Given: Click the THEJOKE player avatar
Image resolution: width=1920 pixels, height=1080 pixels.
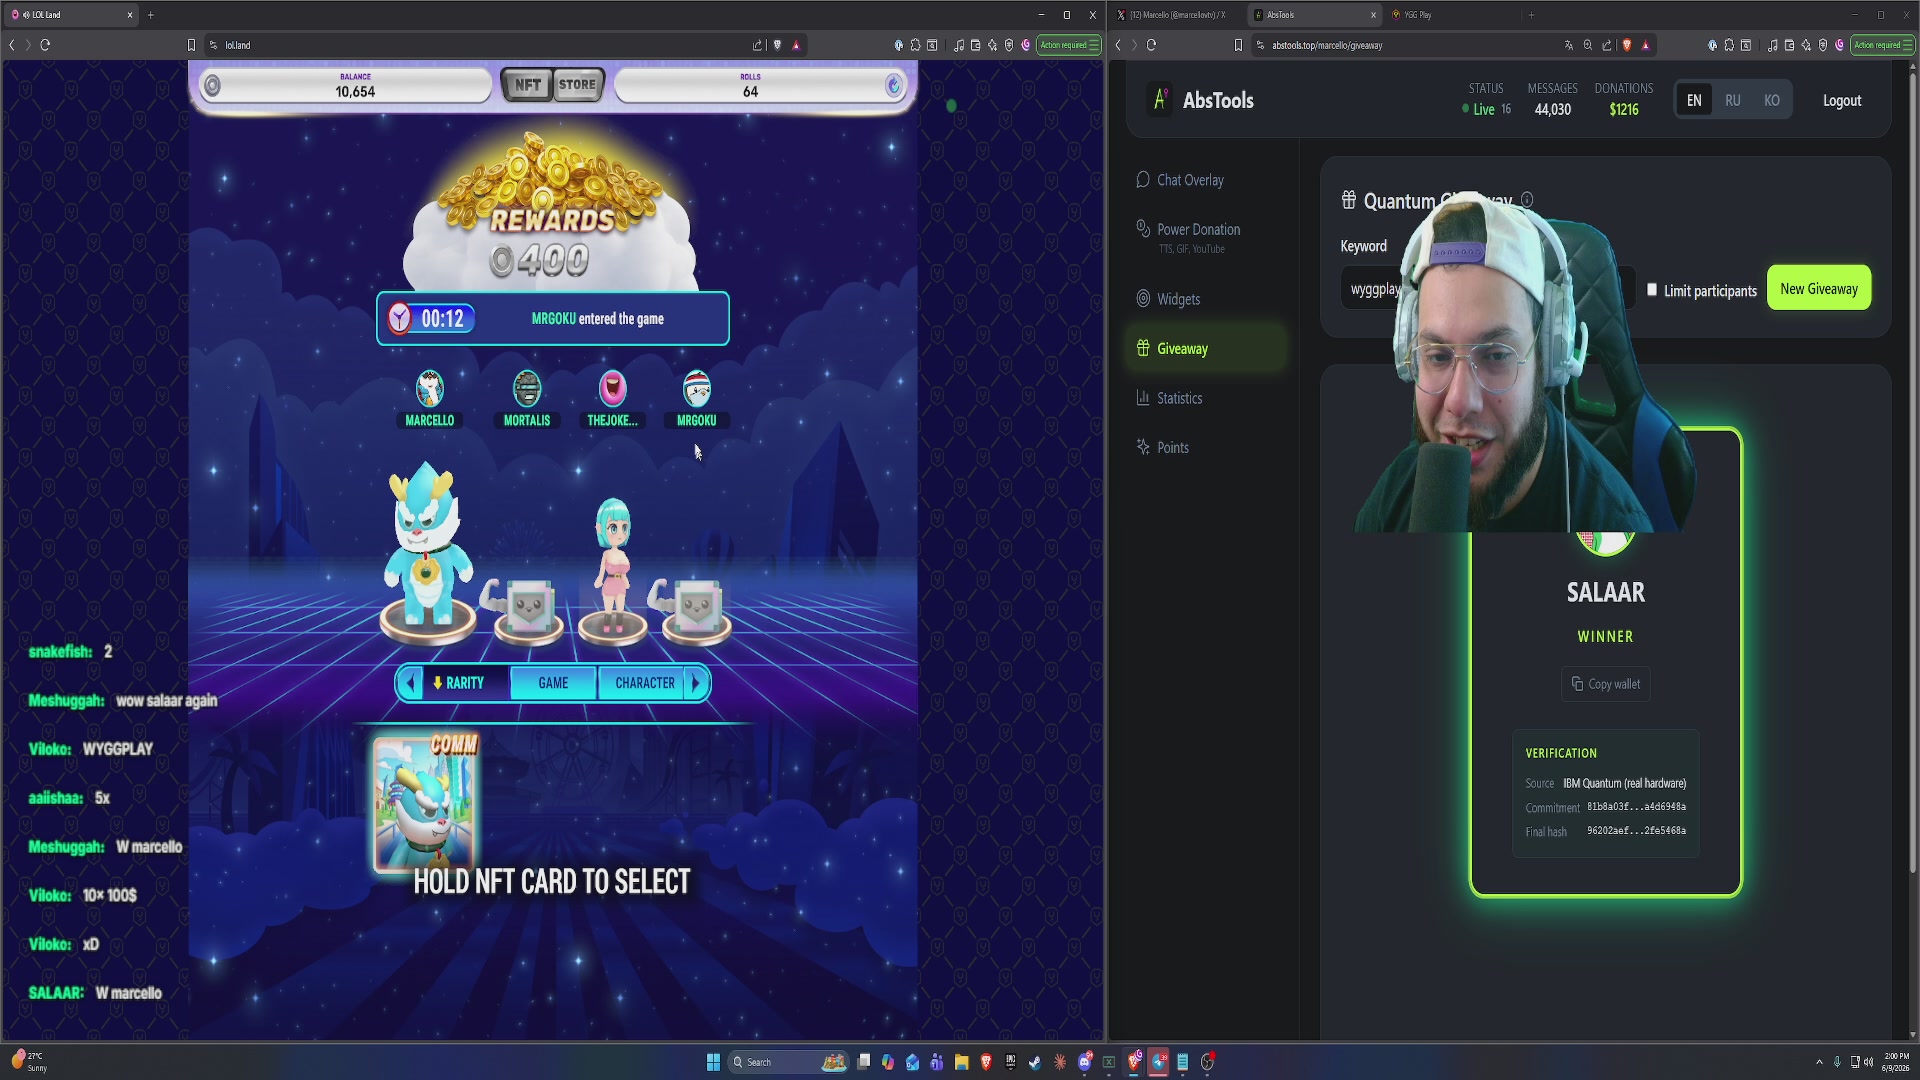Looking at the screenshot, I should click(612, 389).
